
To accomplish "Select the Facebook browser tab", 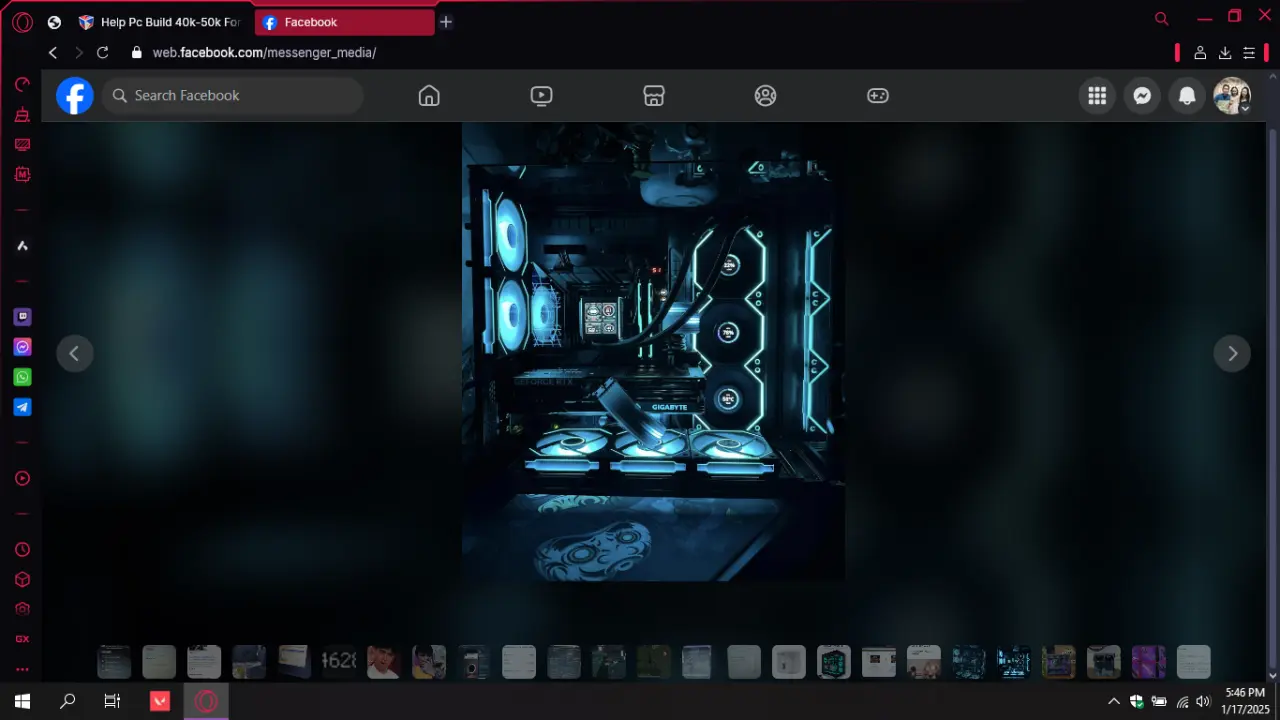I will [345, 22].
